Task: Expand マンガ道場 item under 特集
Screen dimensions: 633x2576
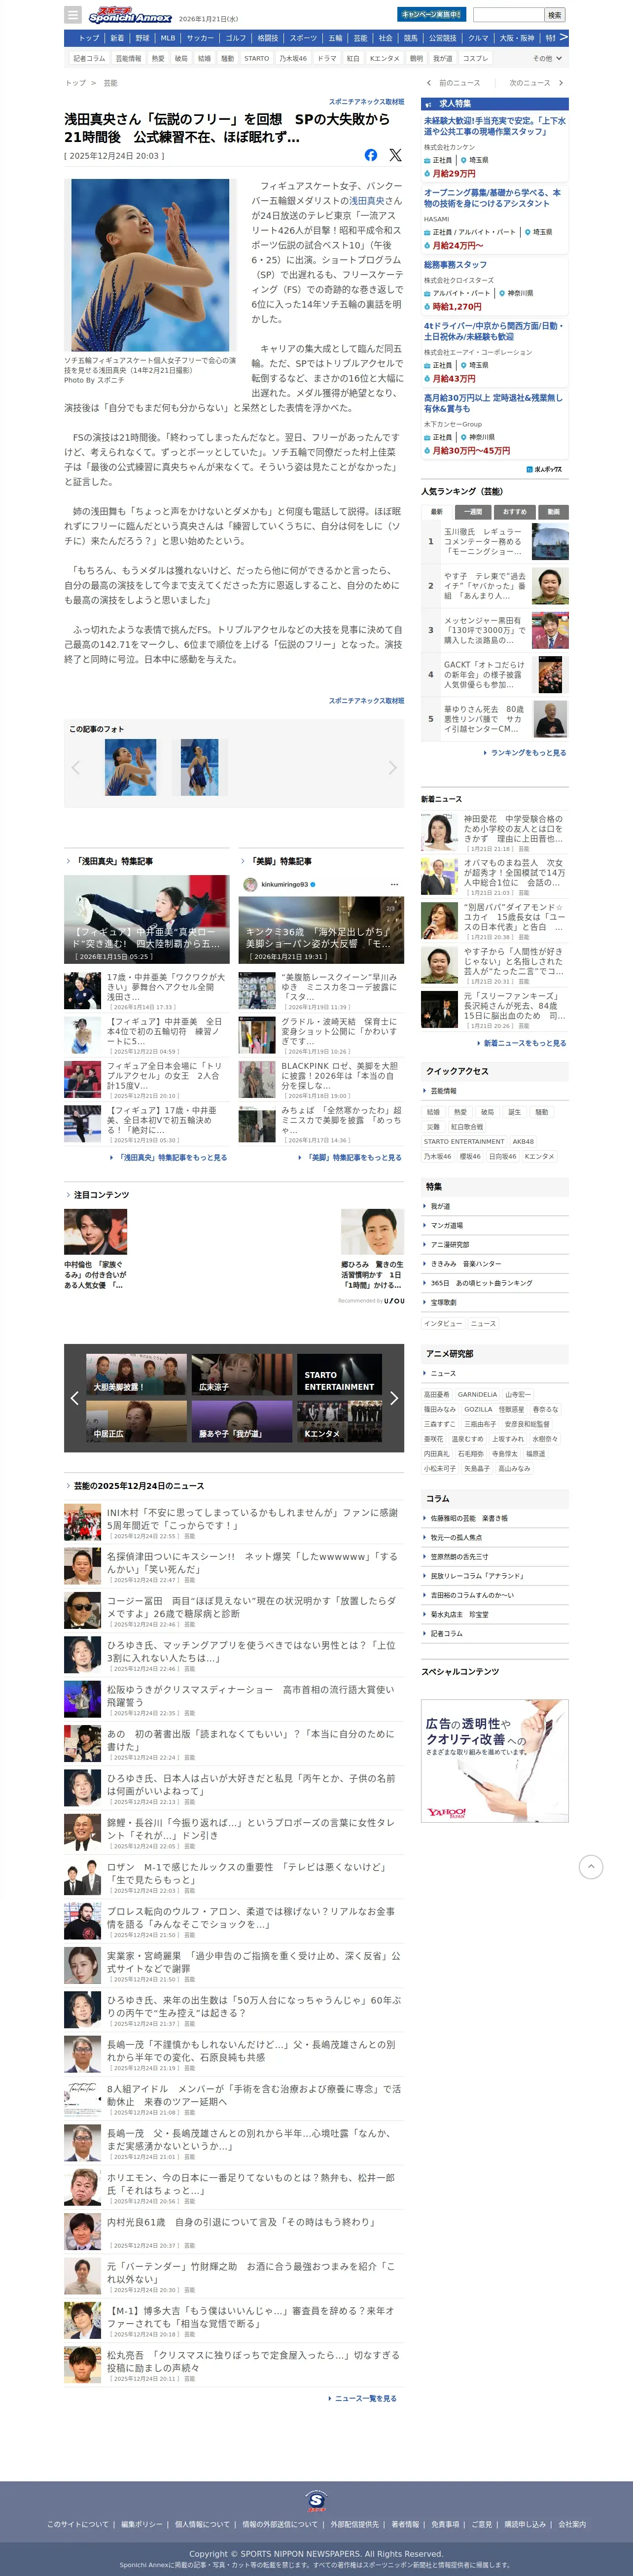Action: pos(495,1225)
